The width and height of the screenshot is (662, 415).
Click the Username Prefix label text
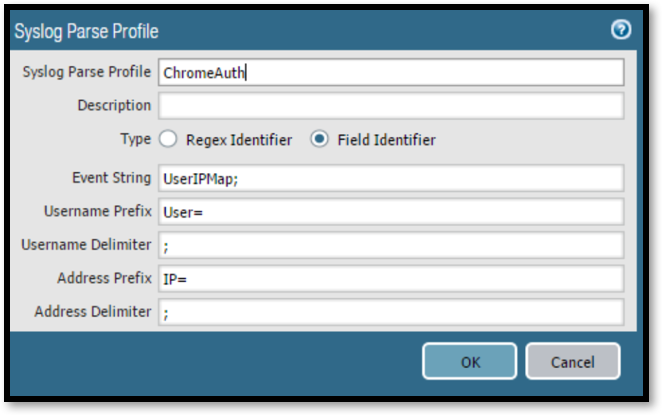(98, 211)
